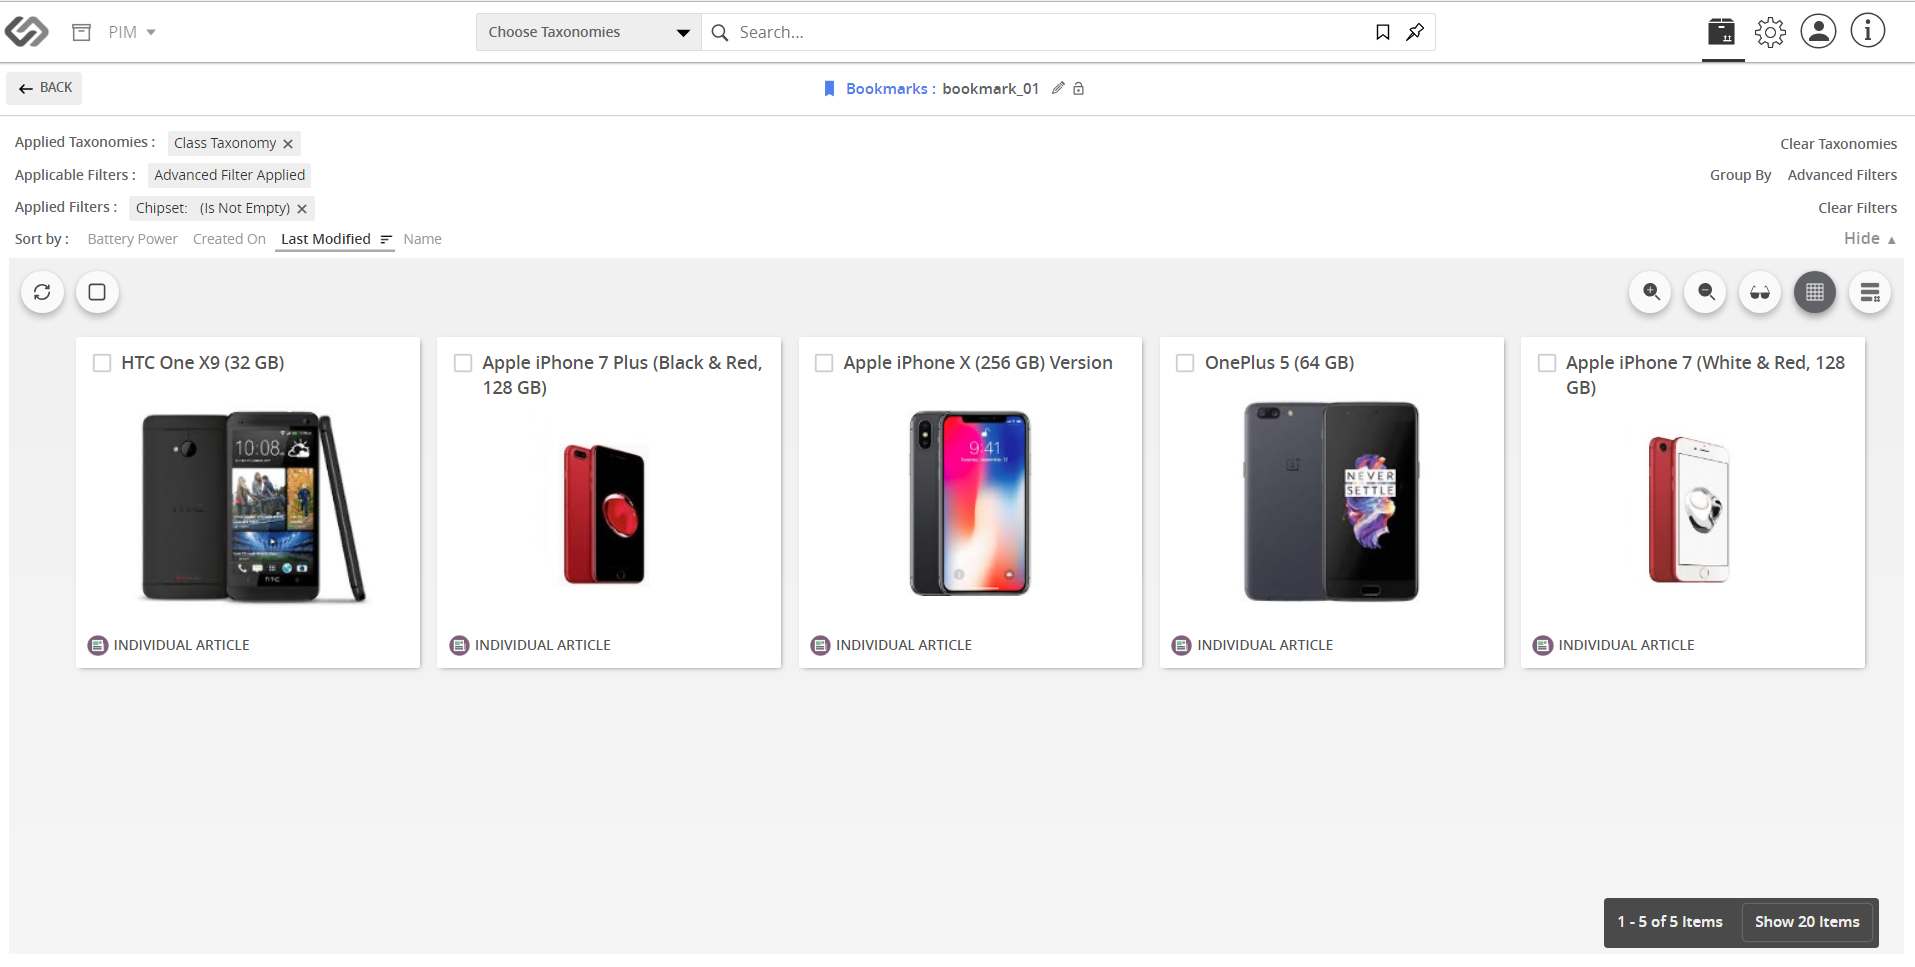Sort by Name

click(x=422, y=239)
